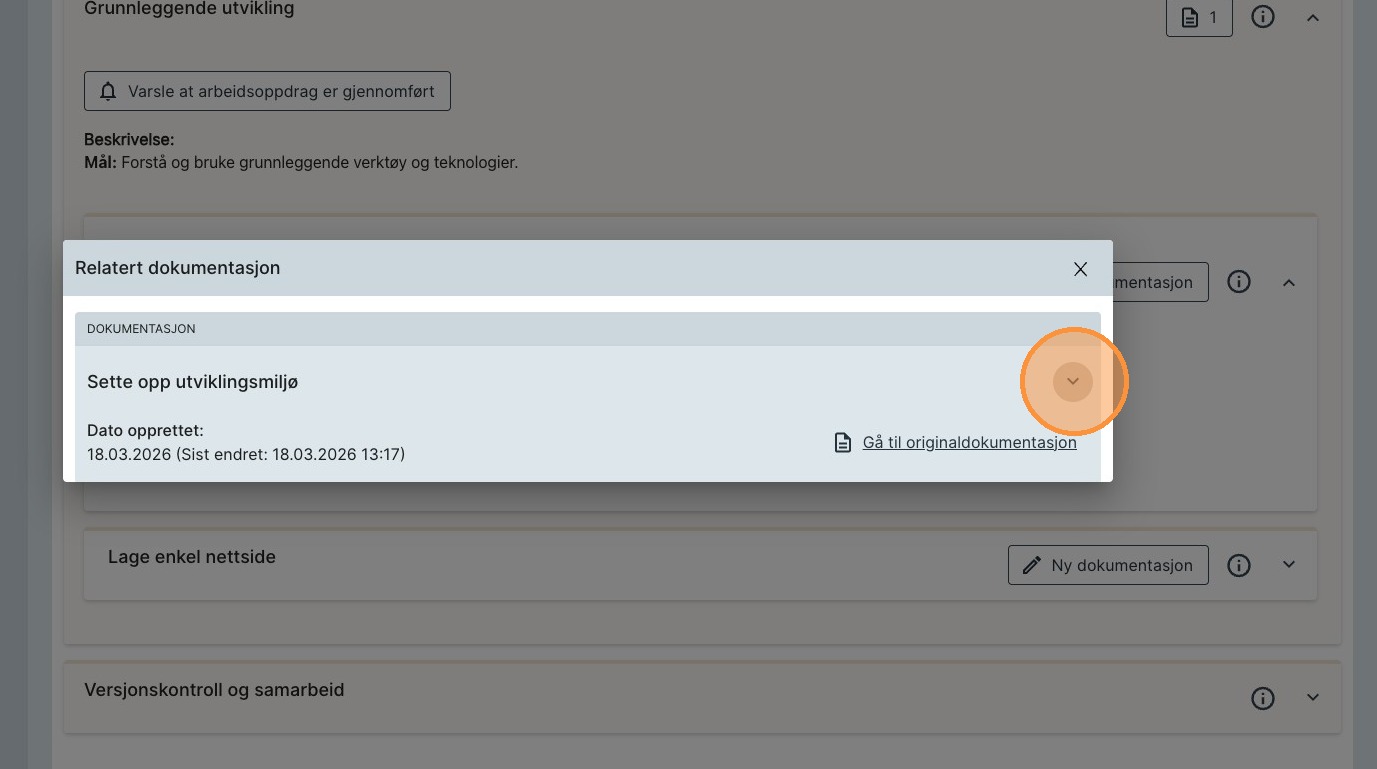Click the Grunnleggende utvikling heading
Viewport: 1377px width, 769px height.
coord(189,9)
